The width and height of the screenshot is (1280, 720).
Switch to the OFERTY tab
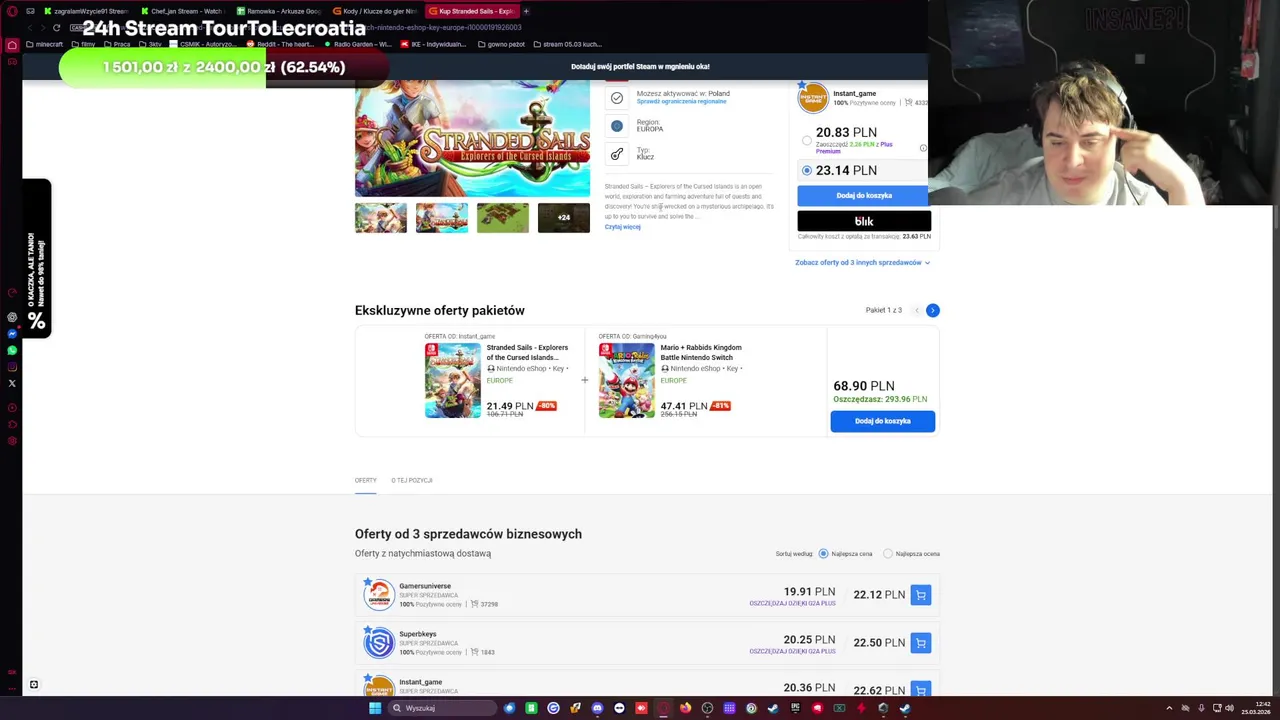[x=366, y=480]
